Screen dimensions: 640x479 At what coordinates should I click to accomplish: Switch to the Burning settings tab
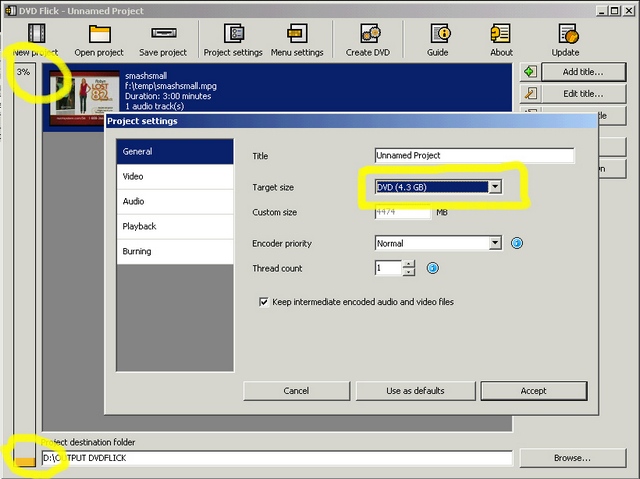(175, 251)
